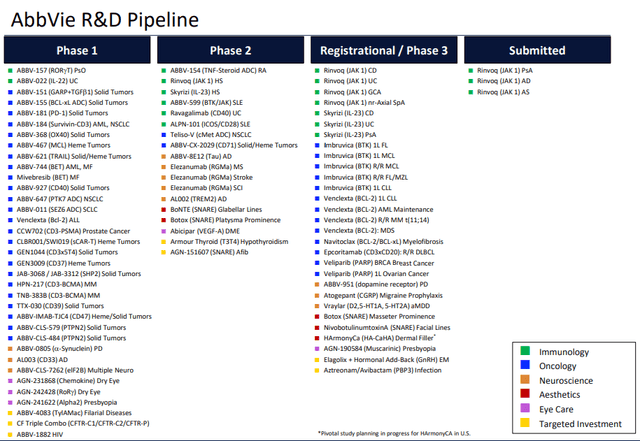Select Navitoclax (BCL-2/BCL-xL) Myelofibrosis
Screen dimensions: 640x441
pos(383,242)
